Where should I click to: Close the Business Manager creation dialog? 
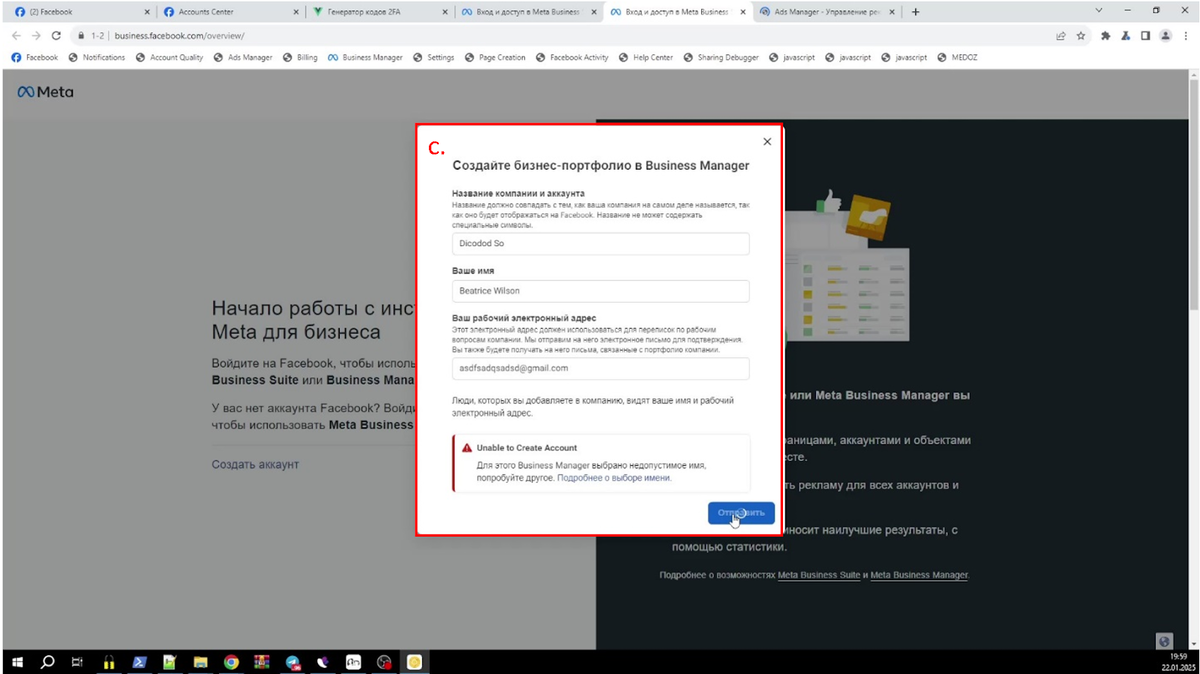[767, 142]
